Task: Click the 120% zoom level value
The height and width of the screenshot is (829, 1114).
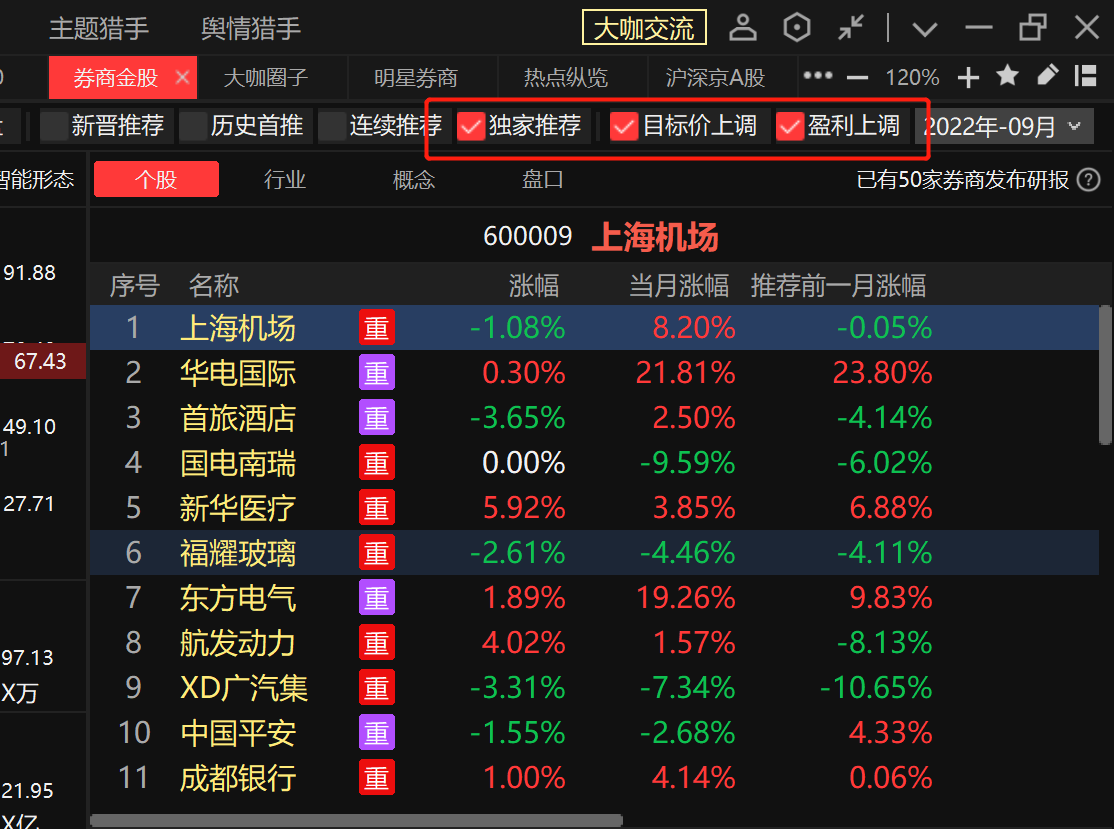Action: coord(912,77)
